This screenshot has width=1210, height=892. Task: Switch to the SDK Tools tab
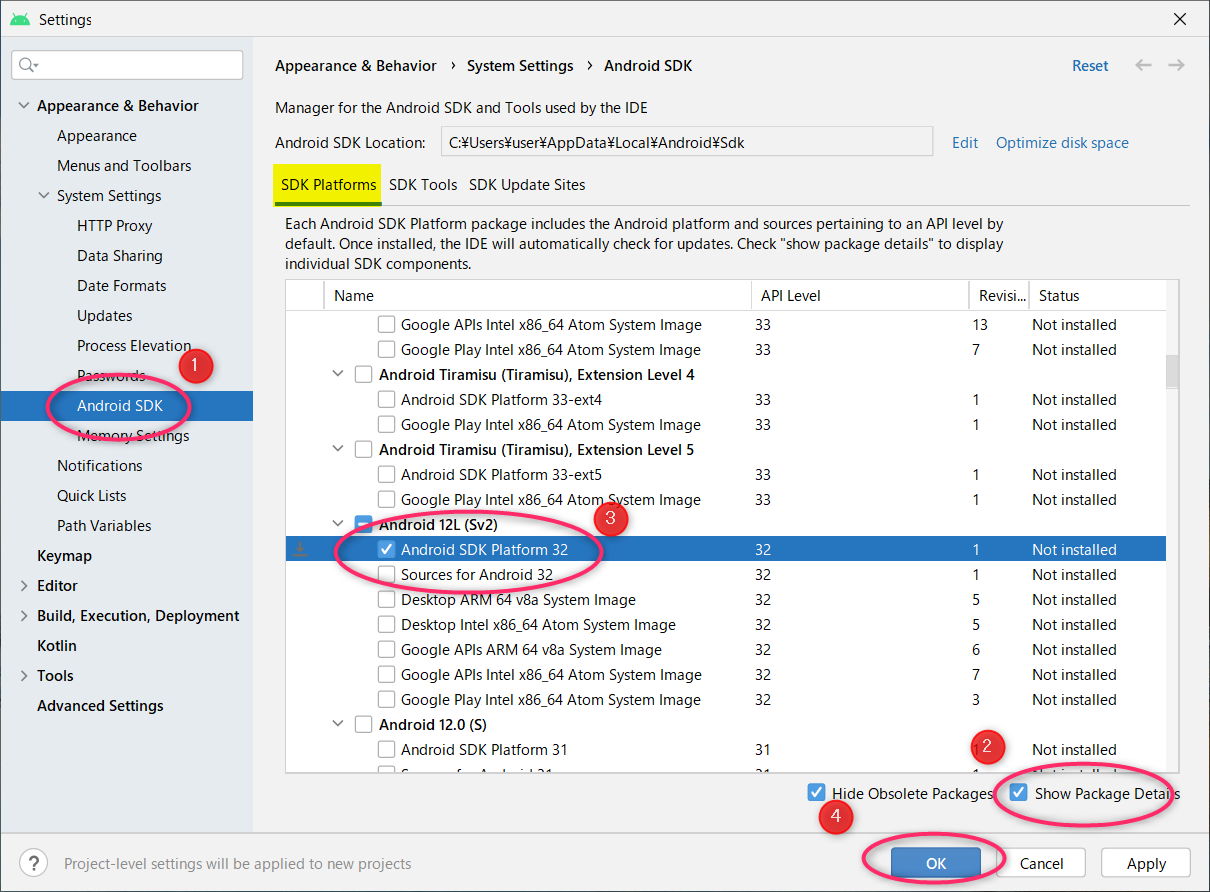tap(422, 185)
